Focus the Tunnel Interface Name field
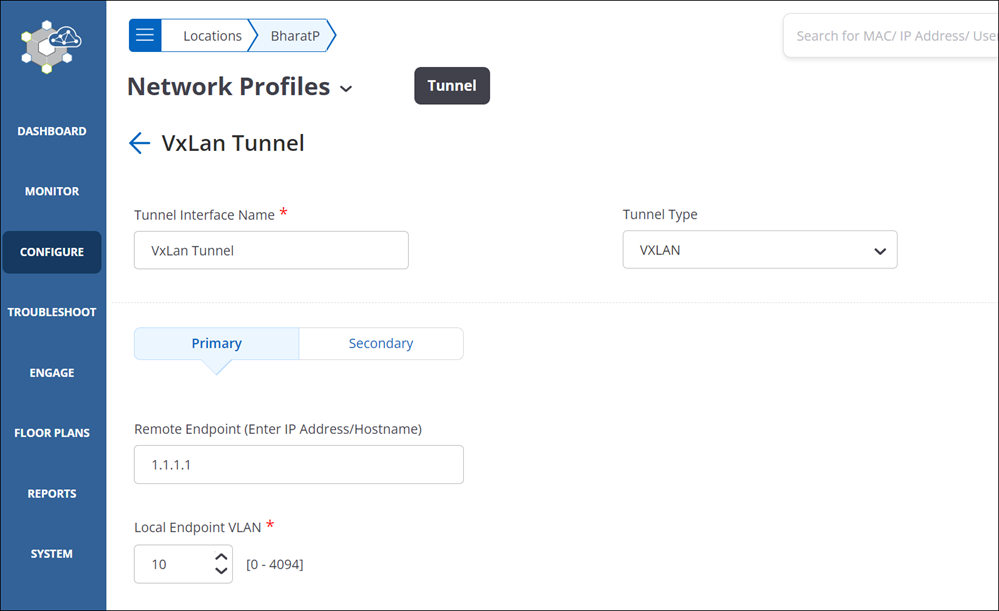The height and width of the screenshot is (611, 999). [271, 250]
